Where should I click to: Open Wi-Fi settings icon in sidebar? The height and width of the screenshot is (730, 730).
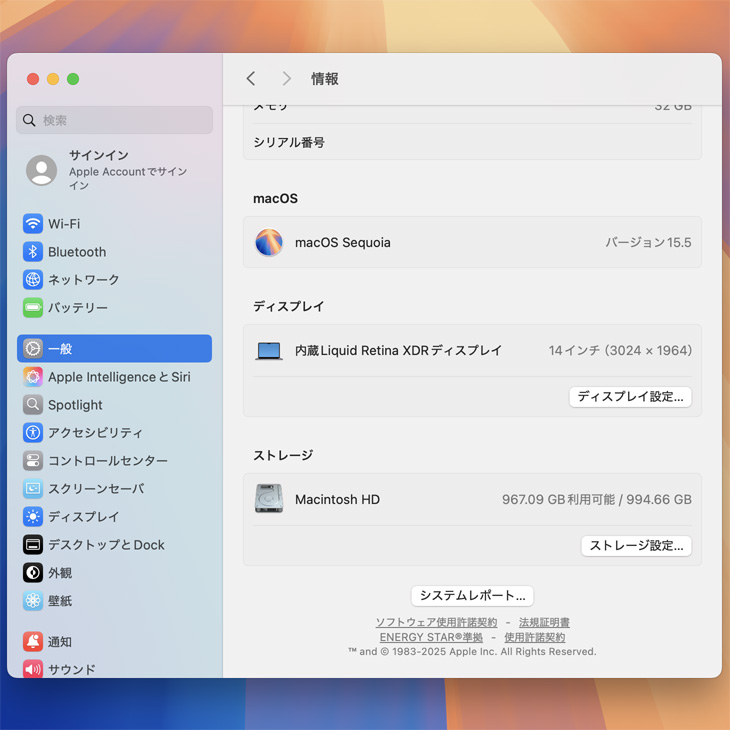(33, 224)
